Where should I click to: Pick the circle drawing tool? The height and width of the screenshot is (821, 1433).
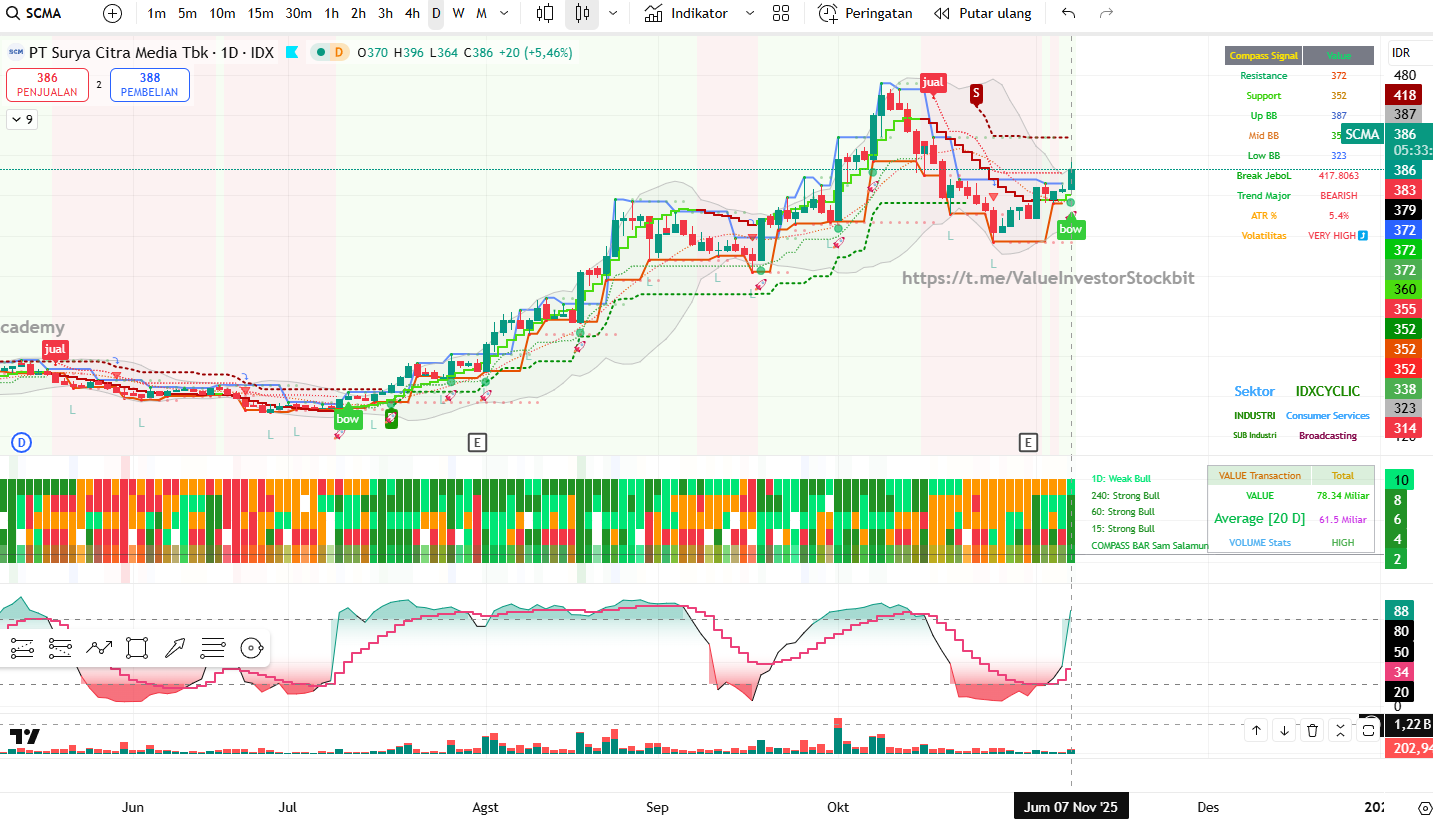(x=251, y=648)
